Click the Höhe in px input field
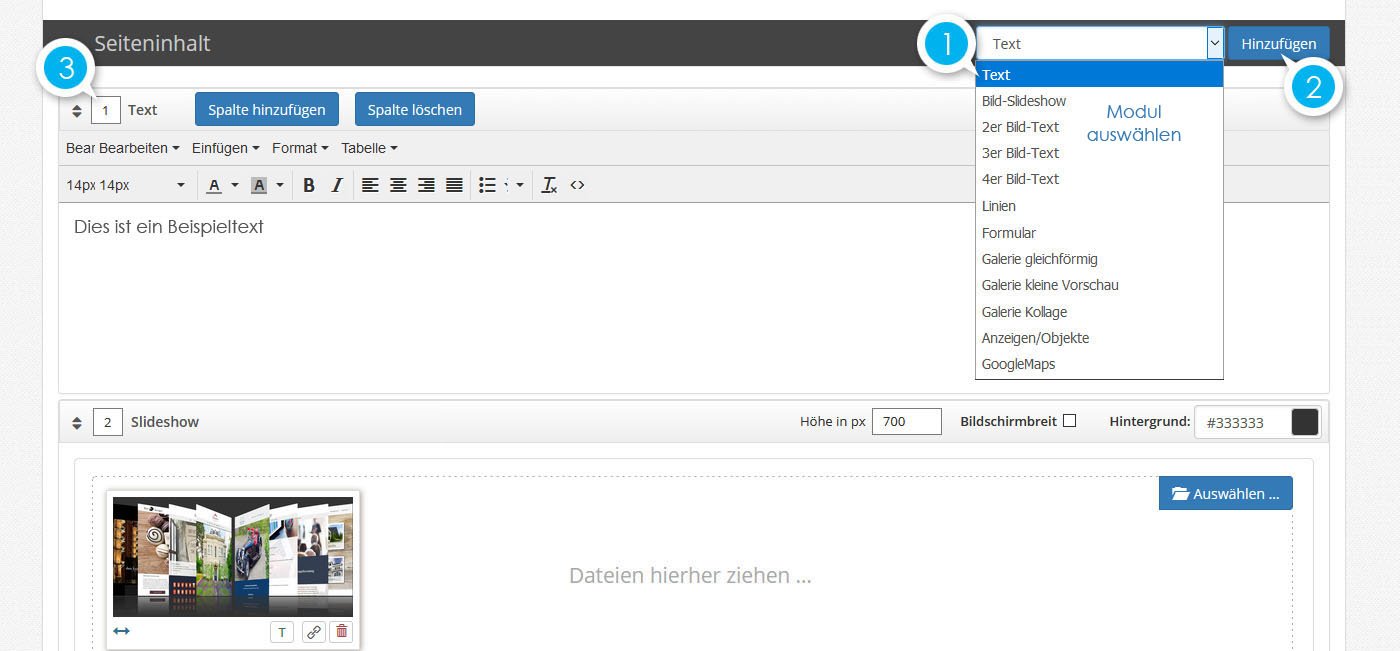Image resolution: width=1400 pixels, height=651 pixels. pos(906,422)
